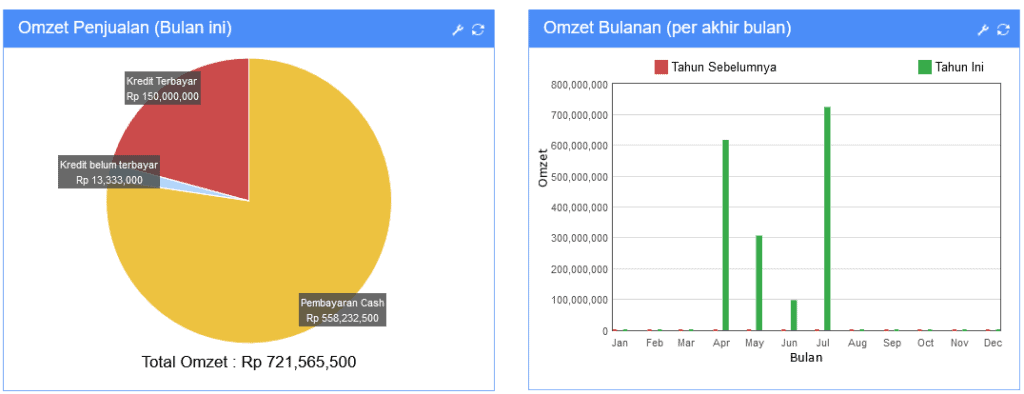Screen dimensions: 1024x394
Task: Click the Omzet Bulanan (per akhir bulan) title
Action: coord(667,28)
